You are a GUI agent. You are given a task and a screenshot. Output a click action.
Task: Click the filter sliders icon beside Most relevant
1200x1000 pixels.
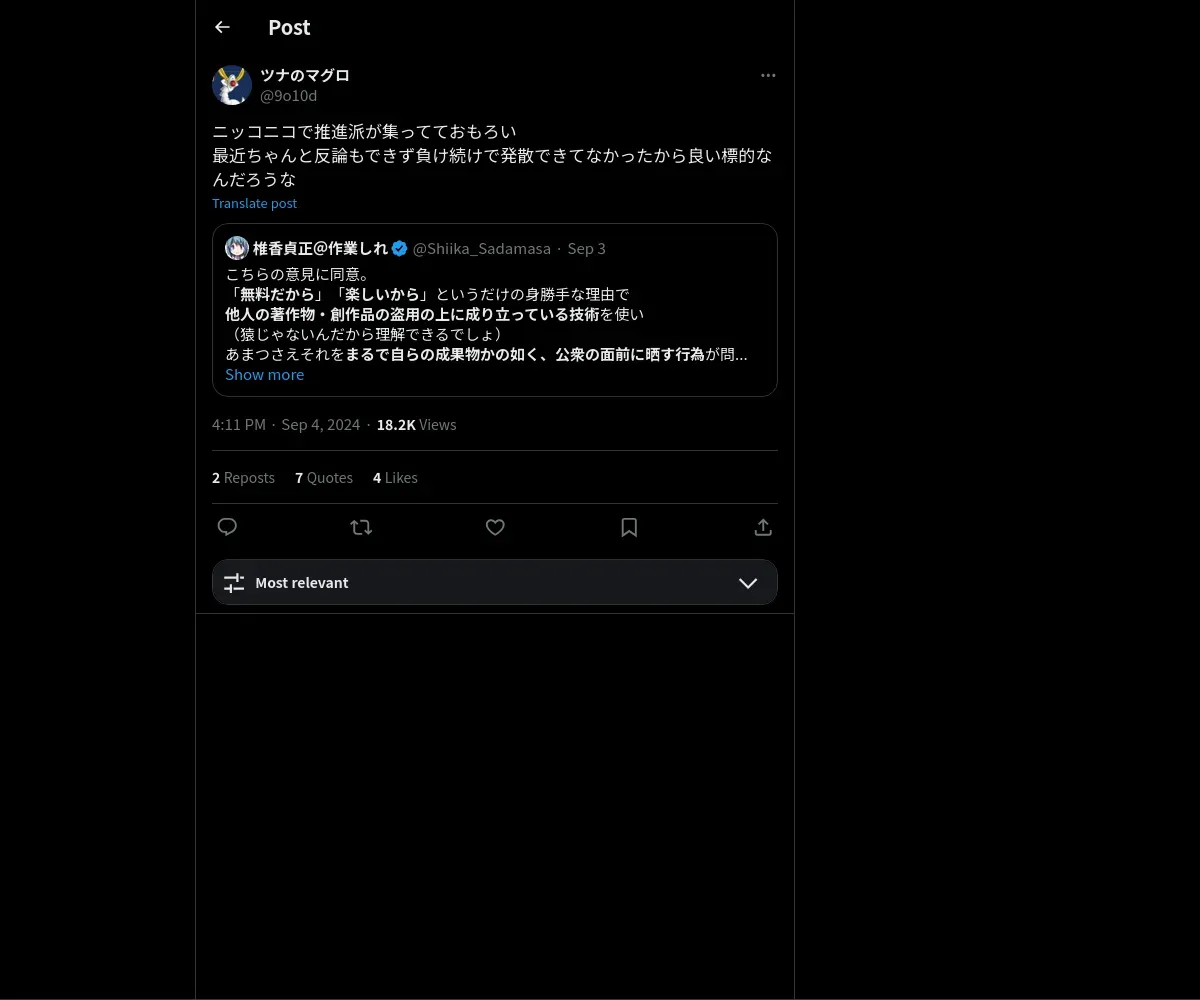(234, 583)
